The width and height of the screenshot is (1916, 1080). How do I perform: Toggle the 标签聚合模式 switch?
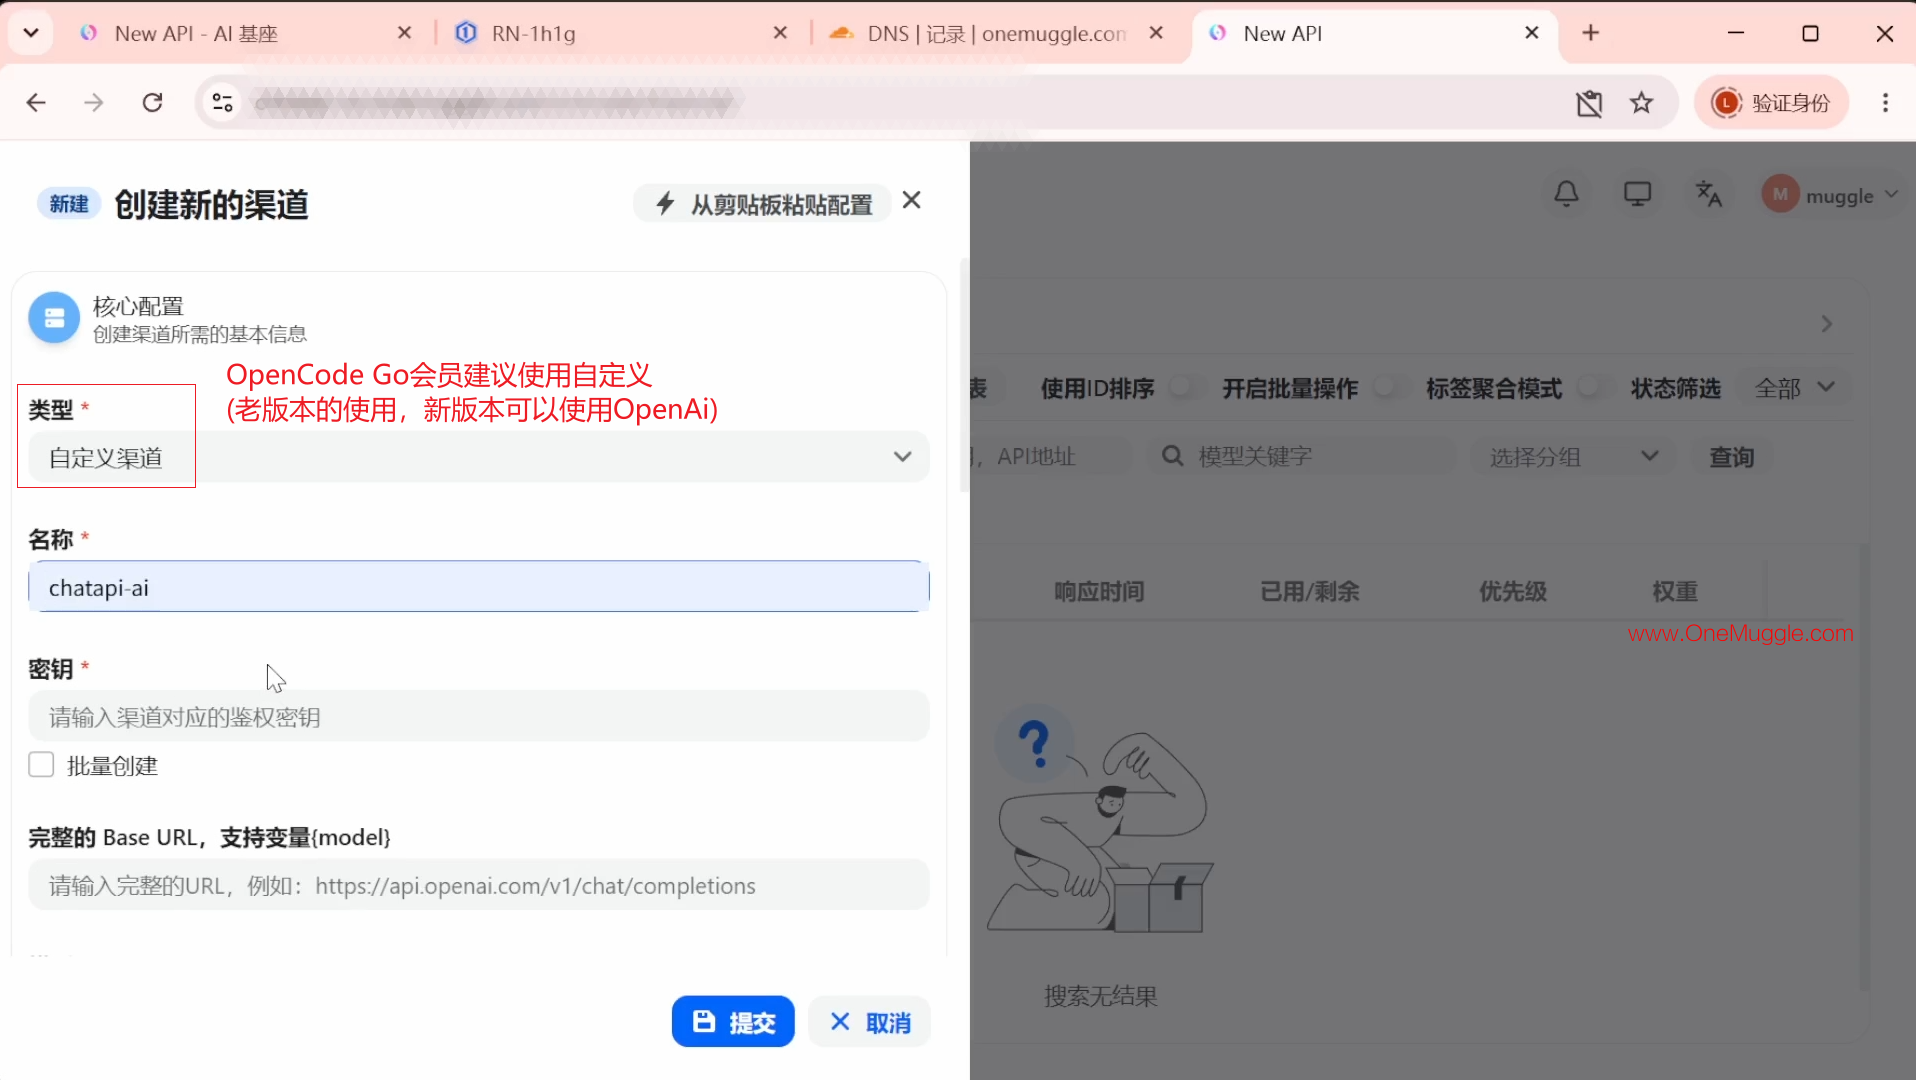pyautogui.click(x=1594, y=388)
